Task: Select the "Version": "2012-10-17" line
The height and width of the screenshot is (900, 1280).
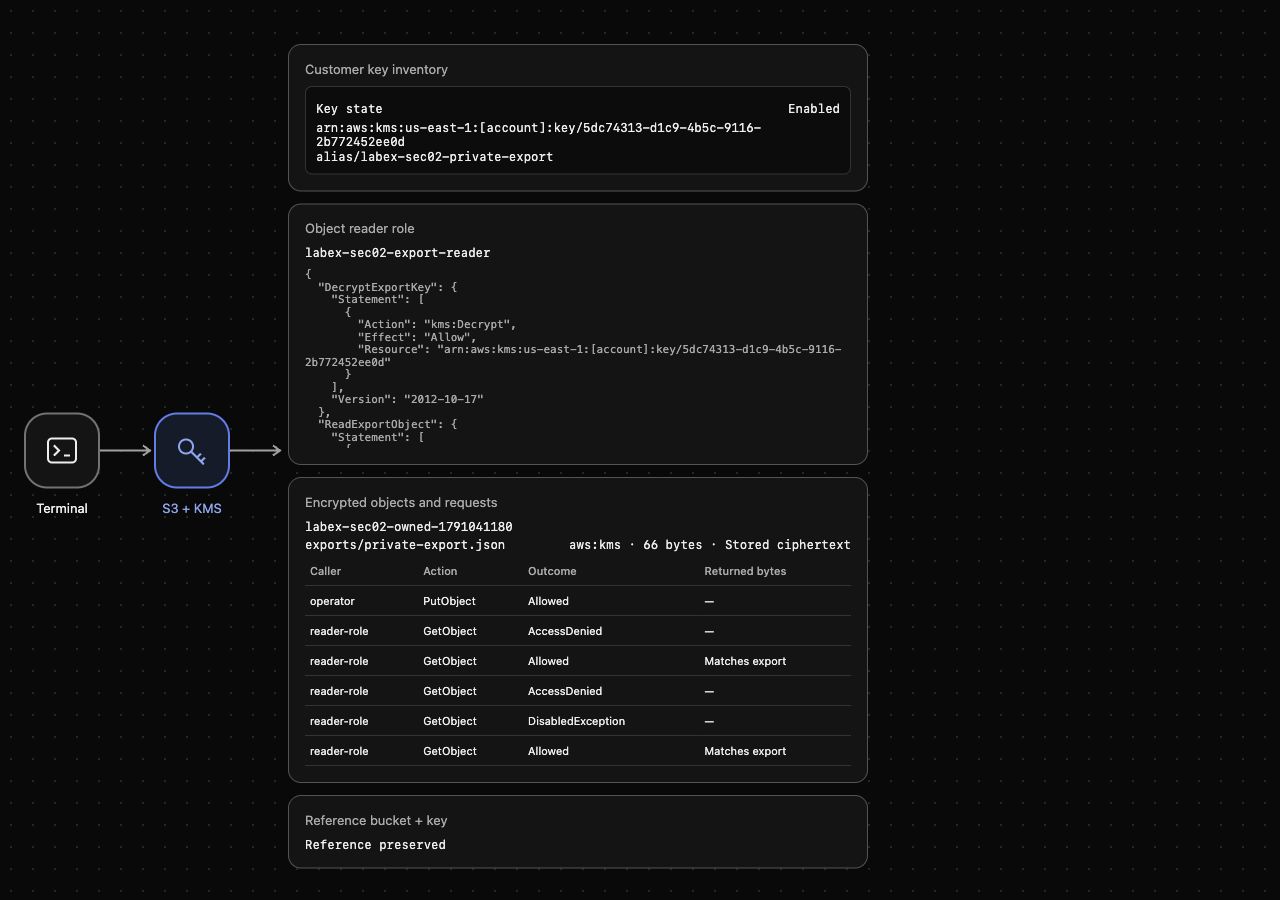Action: pos(407,399)
